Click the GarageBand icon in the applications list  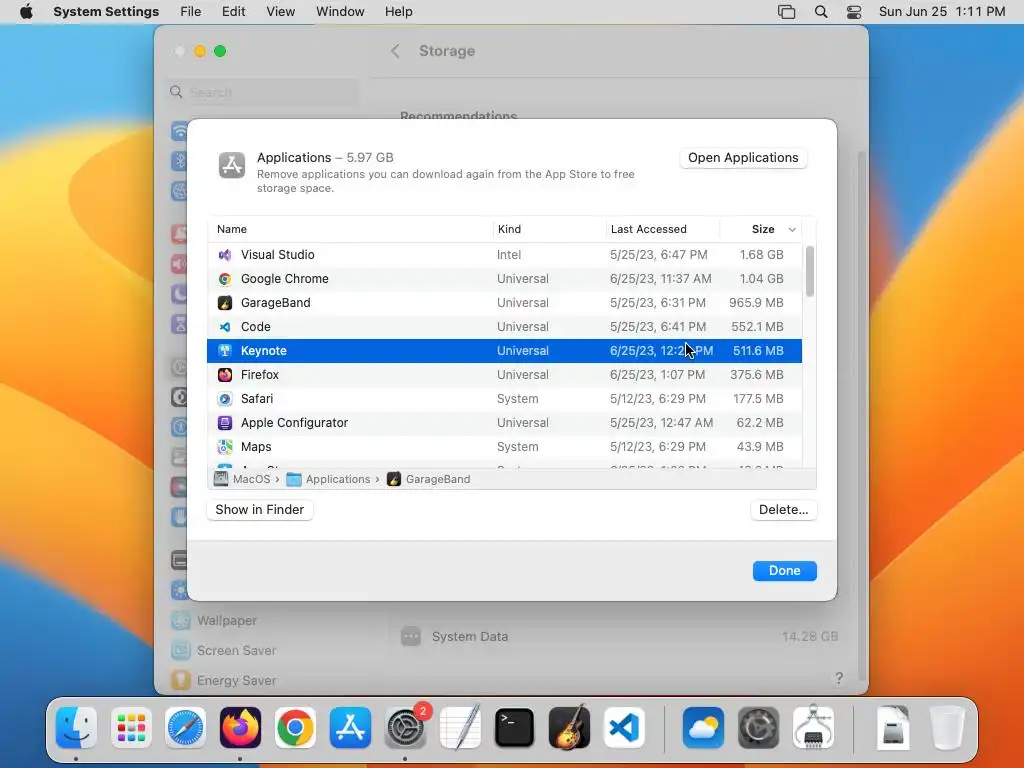[225, 303]
